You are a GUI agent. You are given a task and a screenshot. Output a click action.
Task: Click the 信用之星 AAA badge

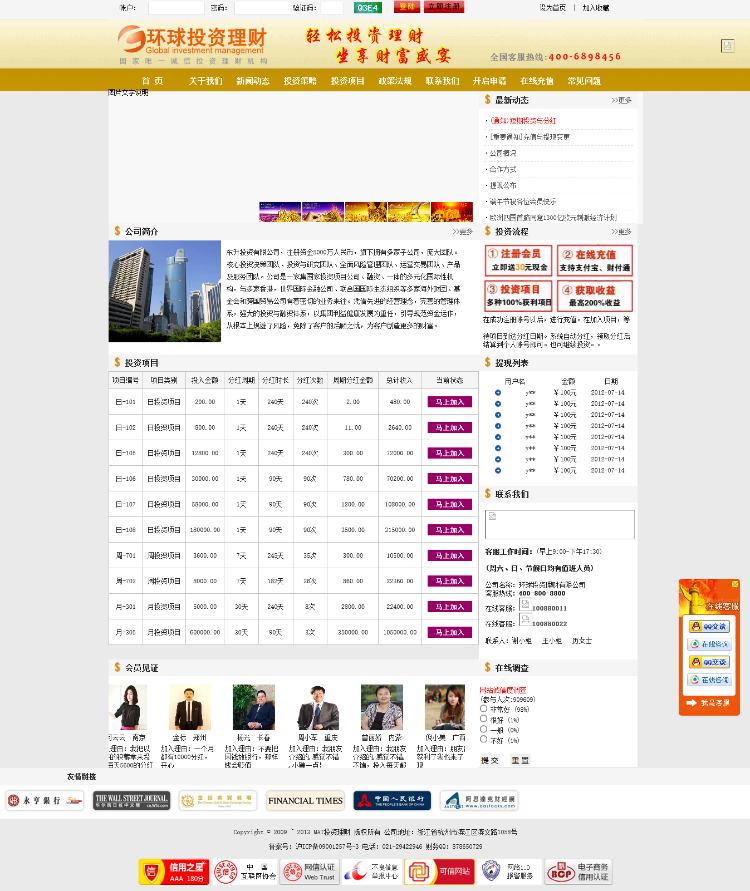tap(174, 872)
